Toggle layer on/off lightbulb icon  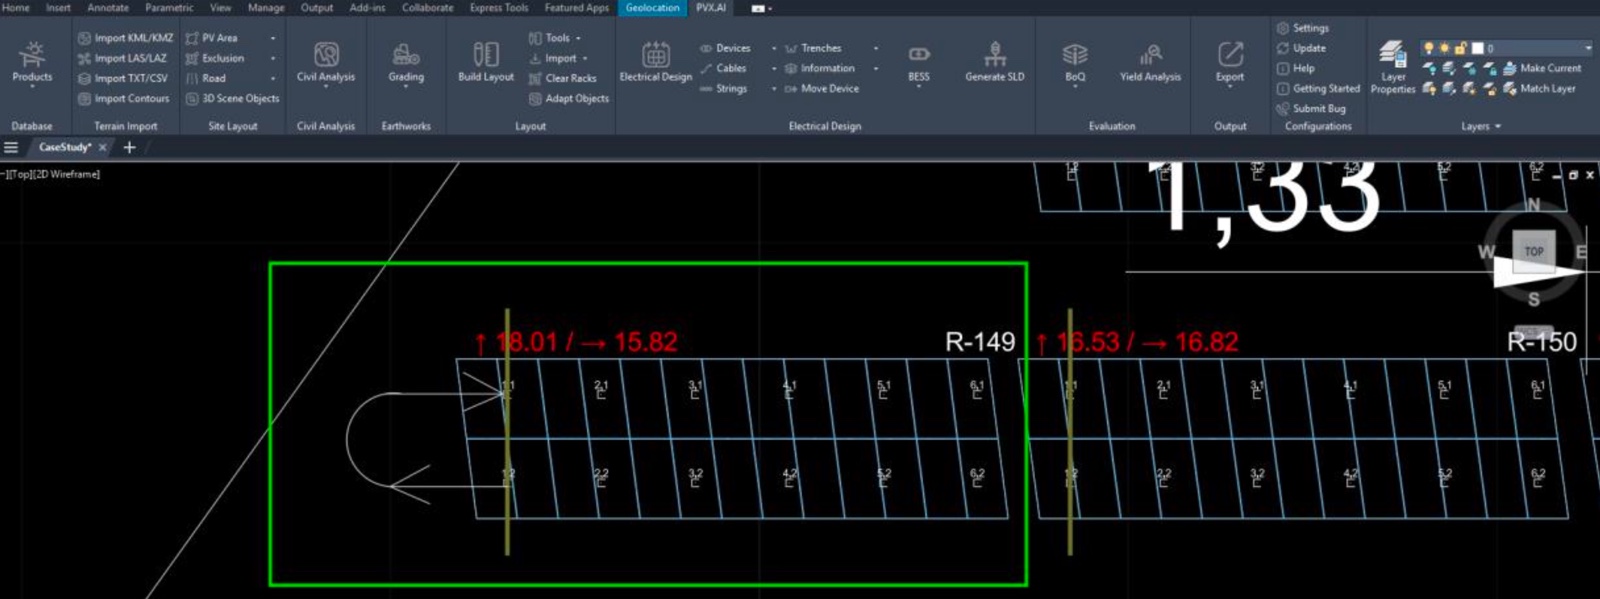pos(1428,48)
